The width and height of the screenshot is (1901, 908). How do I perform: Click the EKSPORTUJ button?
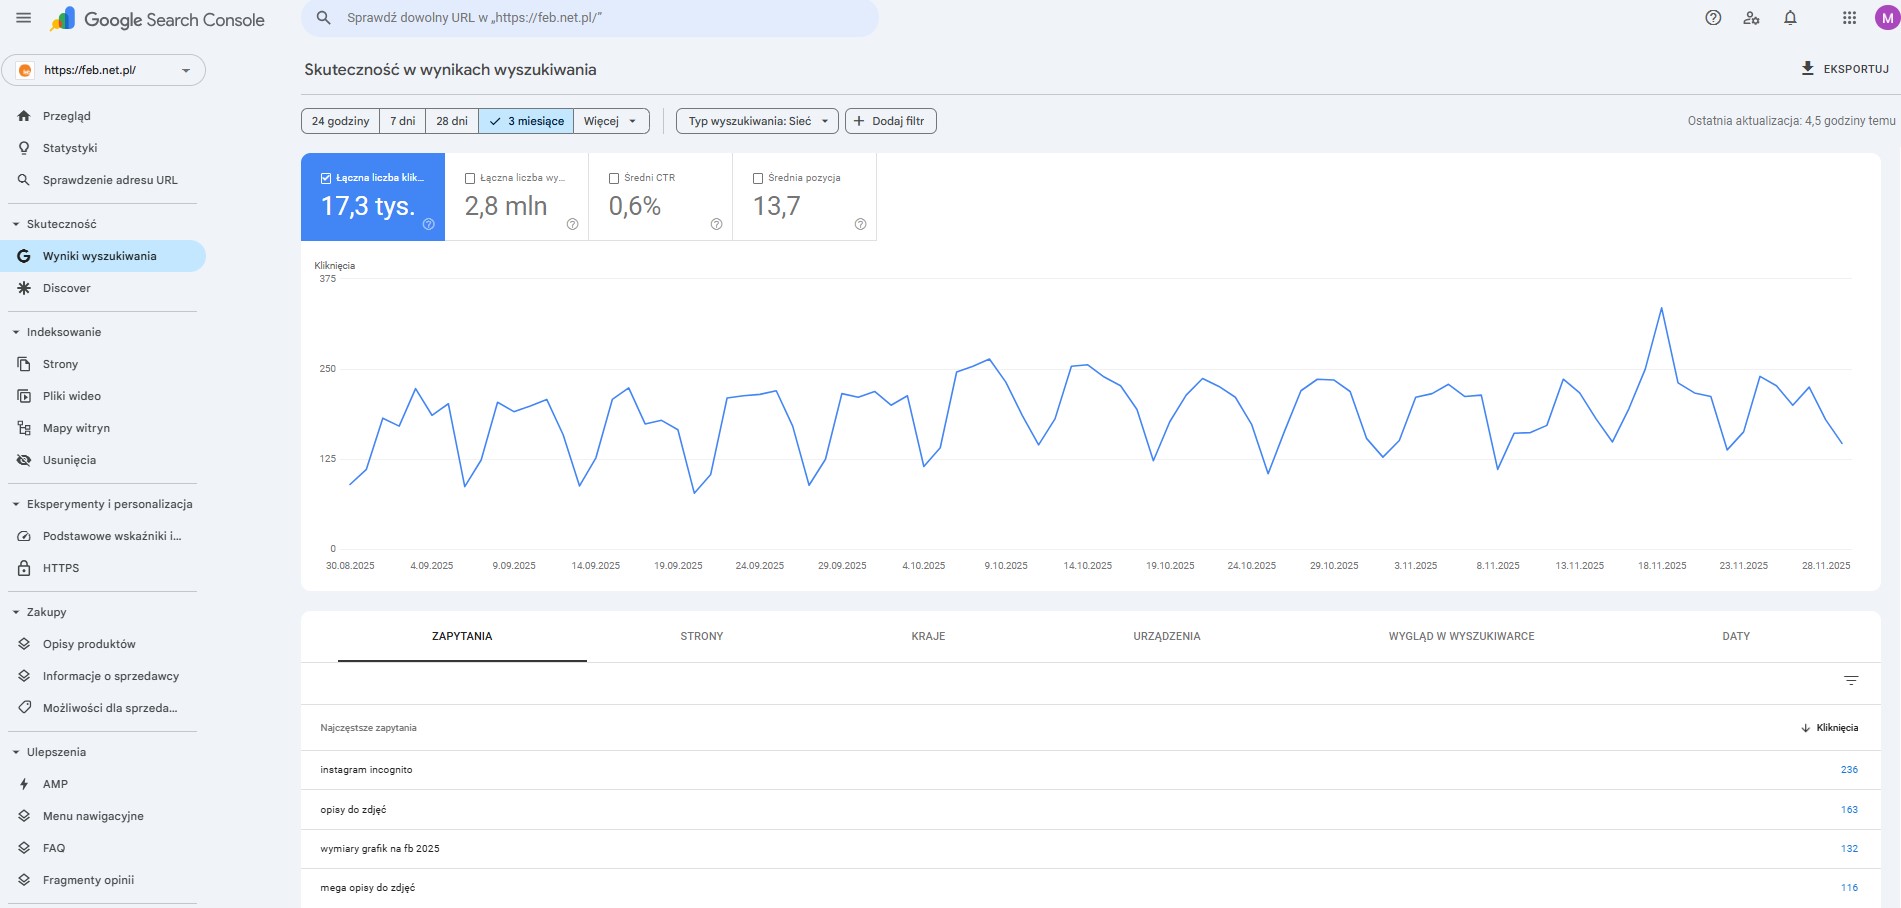click(x=1844, y=69)
